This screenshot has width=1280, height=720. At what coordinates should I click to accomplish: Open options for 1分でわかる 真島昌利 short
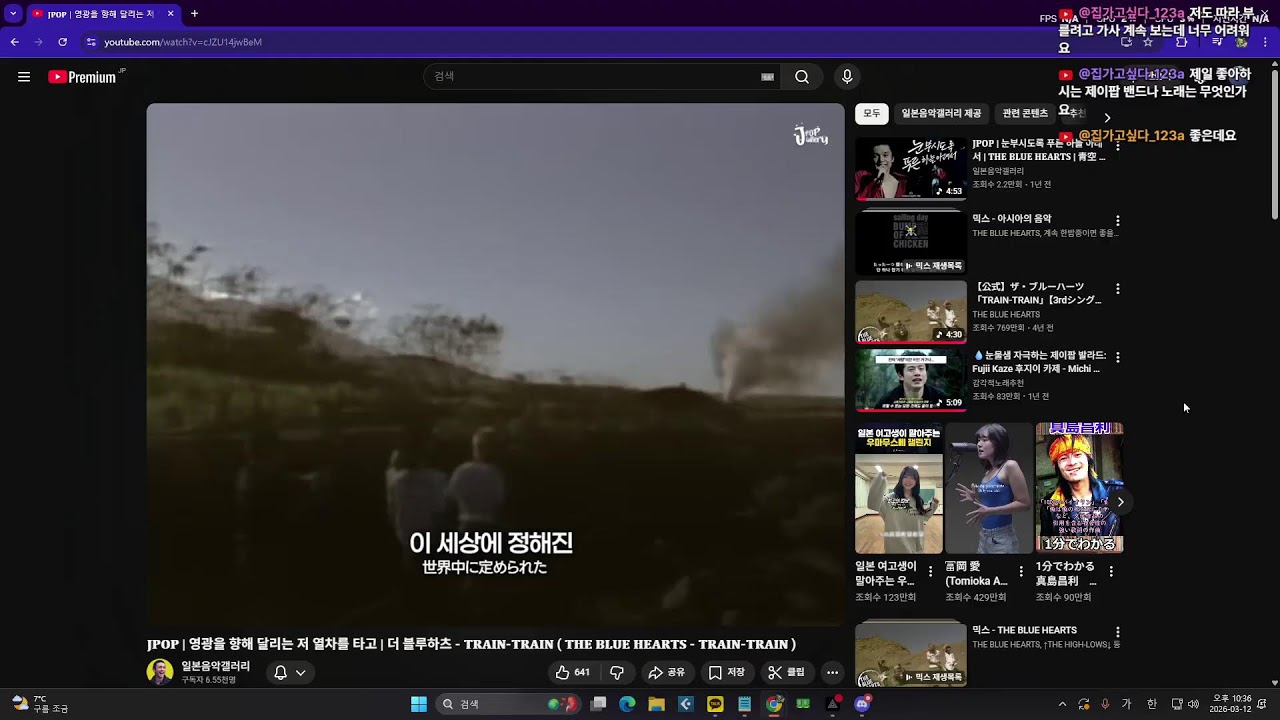click(x=1111, y=572)
